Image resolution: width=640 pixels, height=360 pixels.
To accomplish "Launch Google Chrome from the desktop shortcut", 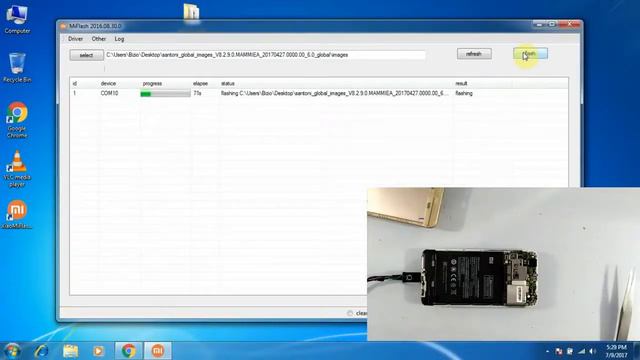I will coord(17,120).
